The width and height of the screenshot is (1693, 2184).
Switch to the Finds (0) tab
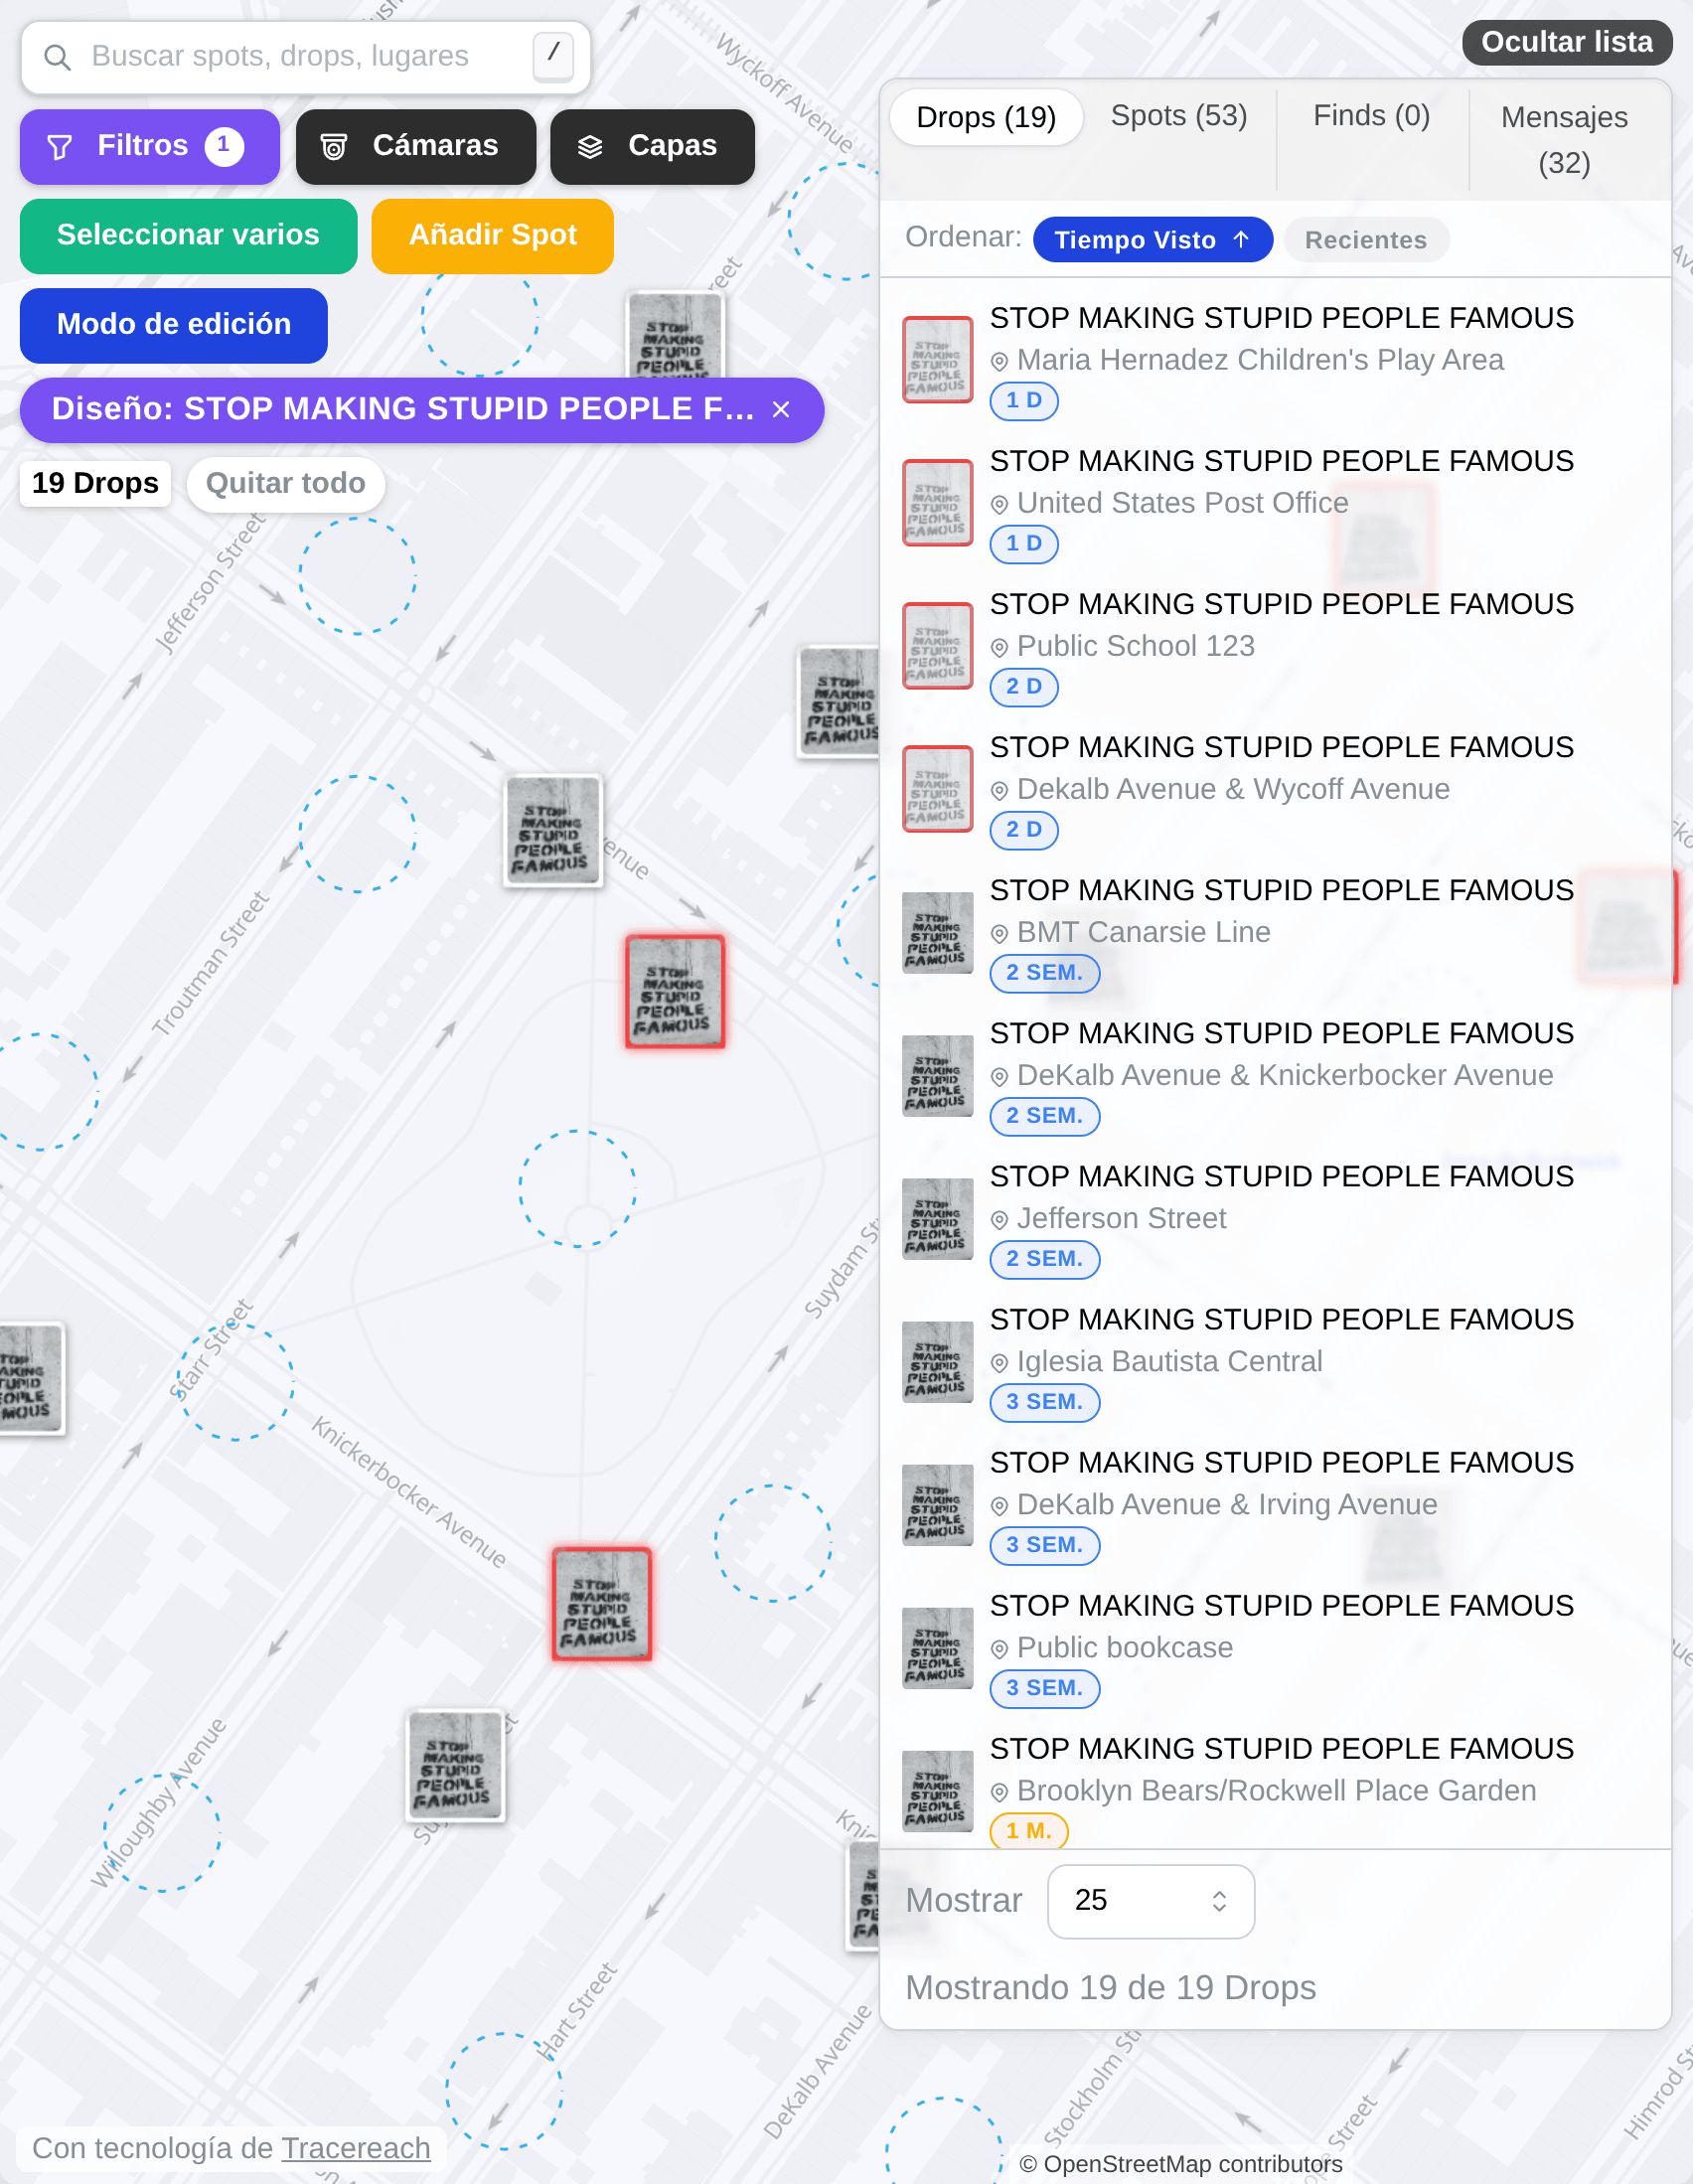[1371, 116]
